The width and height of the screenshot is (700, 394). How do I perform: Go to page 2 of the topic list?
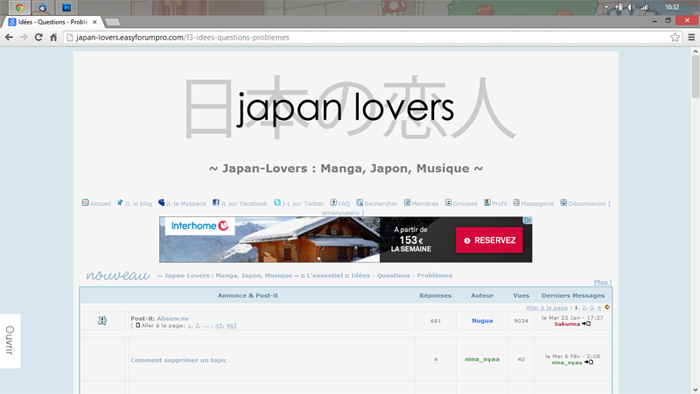click(x=584, y=307)
